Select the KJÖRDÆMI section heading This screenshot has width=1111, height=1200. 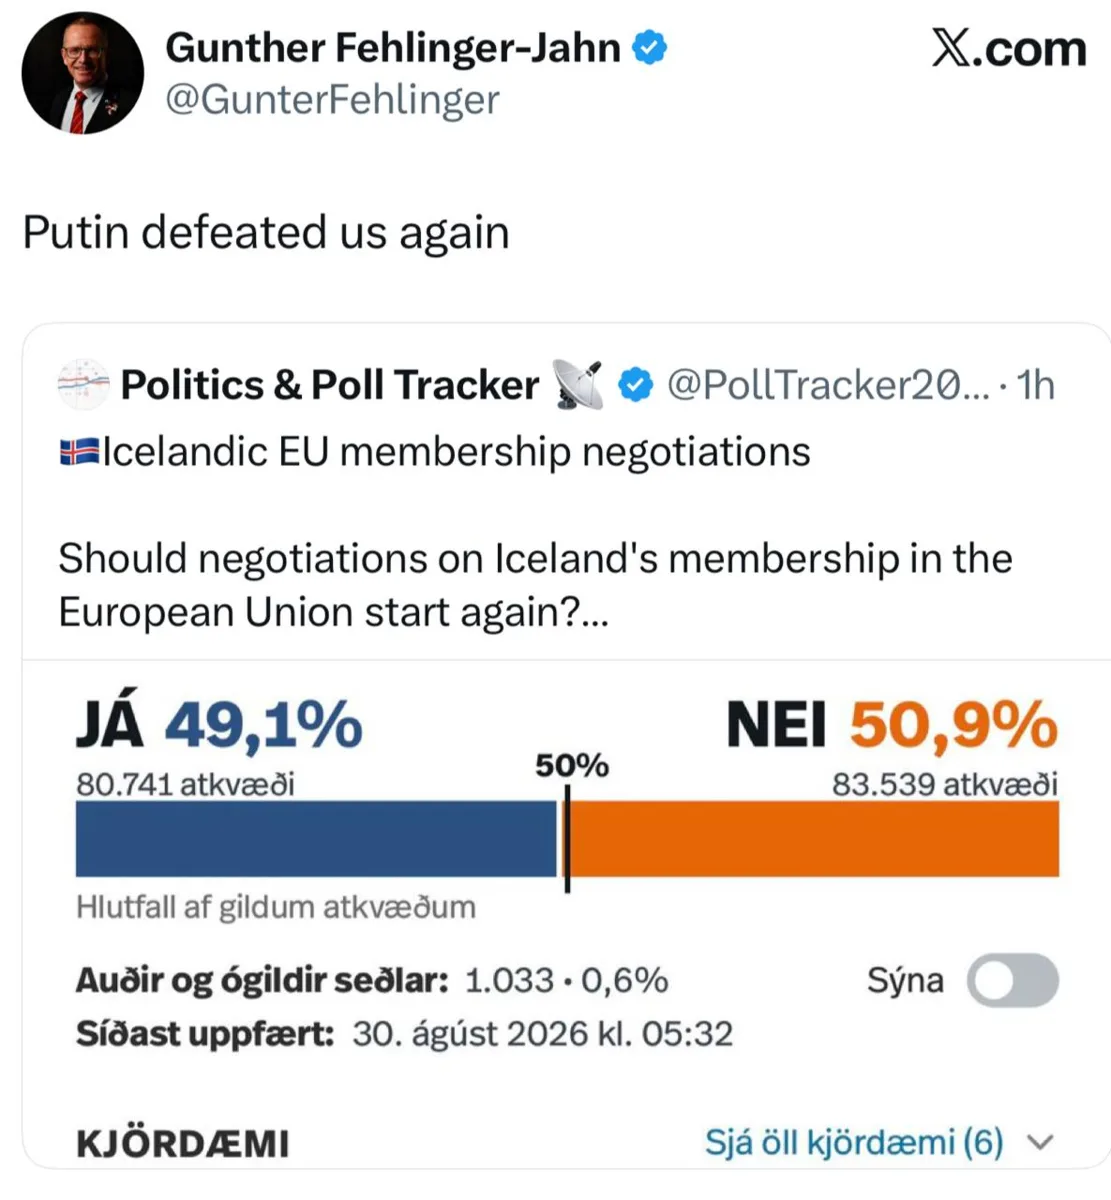[183, 1143]
